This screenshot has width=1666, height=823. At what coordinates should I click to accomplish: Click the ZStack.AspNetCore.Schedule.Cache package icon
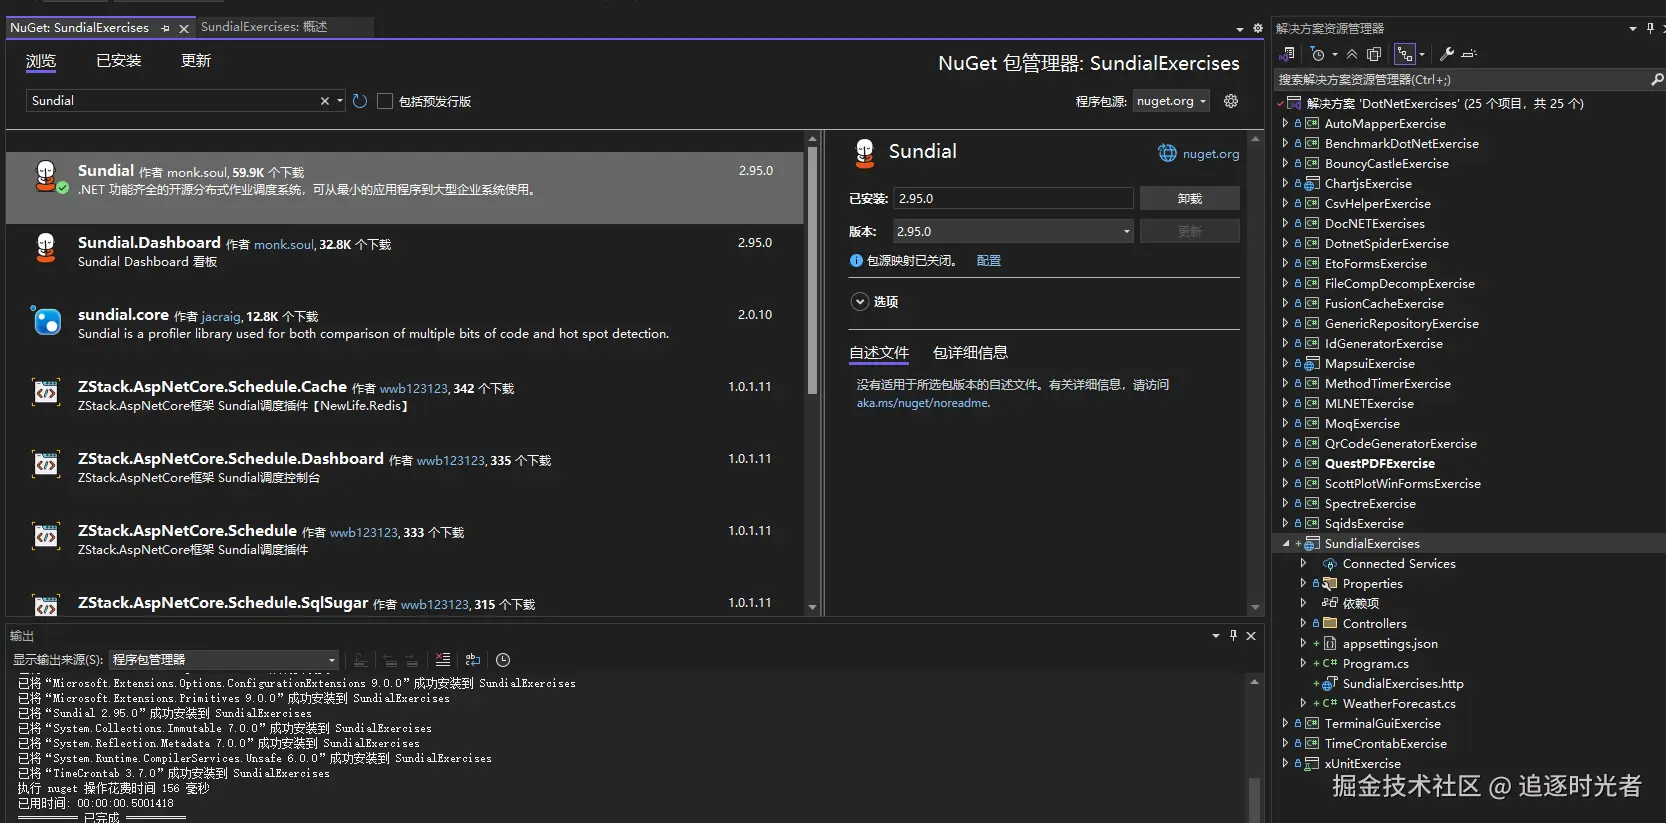46,393
